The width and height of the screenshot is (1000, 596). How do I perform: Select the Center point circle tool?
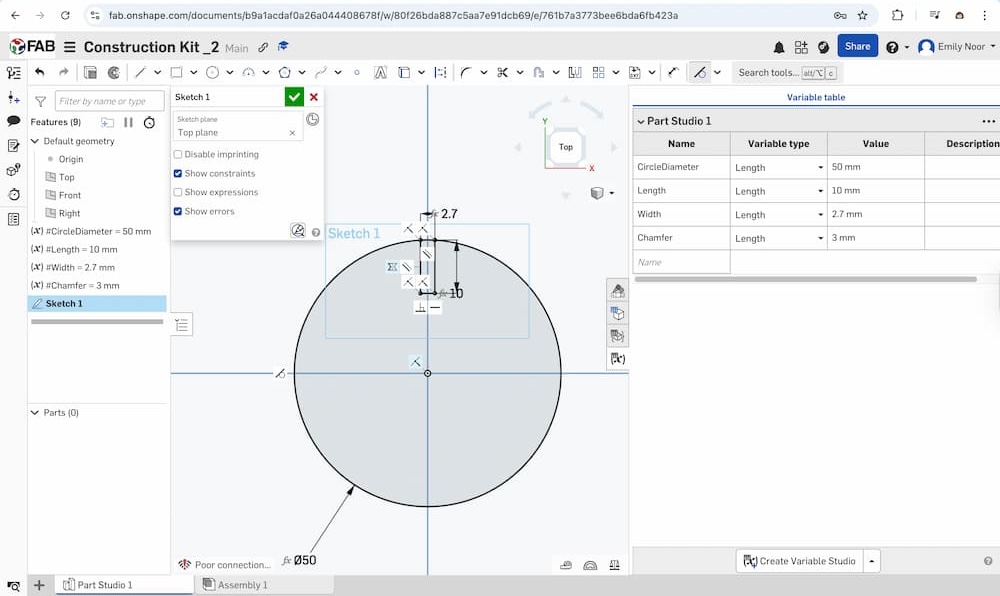[212, 73]
